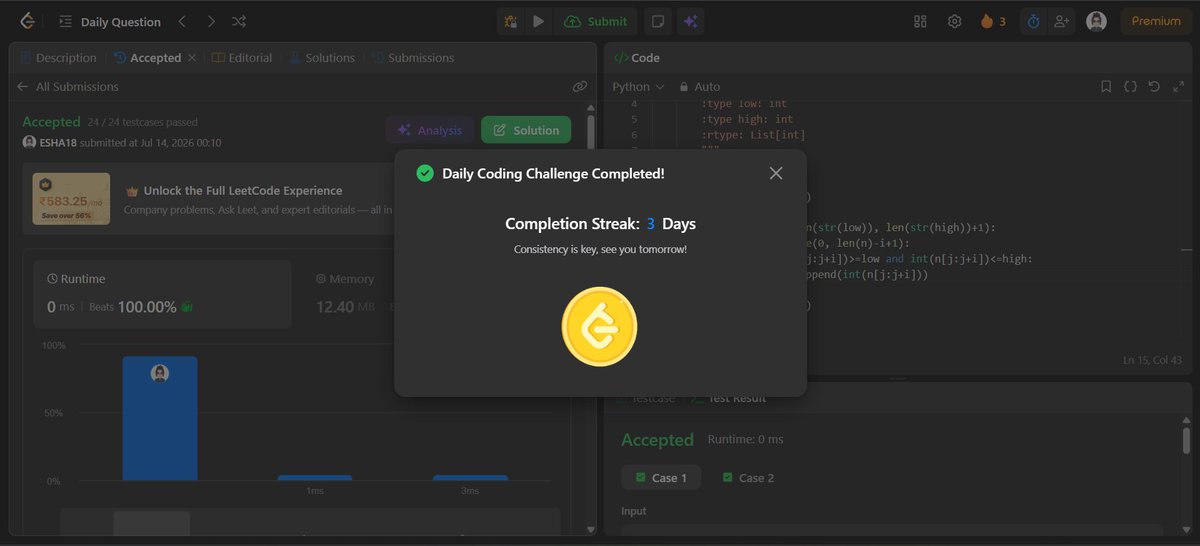This screenshot has height=546, width=1200.
Task: View the streak fire counter
Action: tap(993, 21)
